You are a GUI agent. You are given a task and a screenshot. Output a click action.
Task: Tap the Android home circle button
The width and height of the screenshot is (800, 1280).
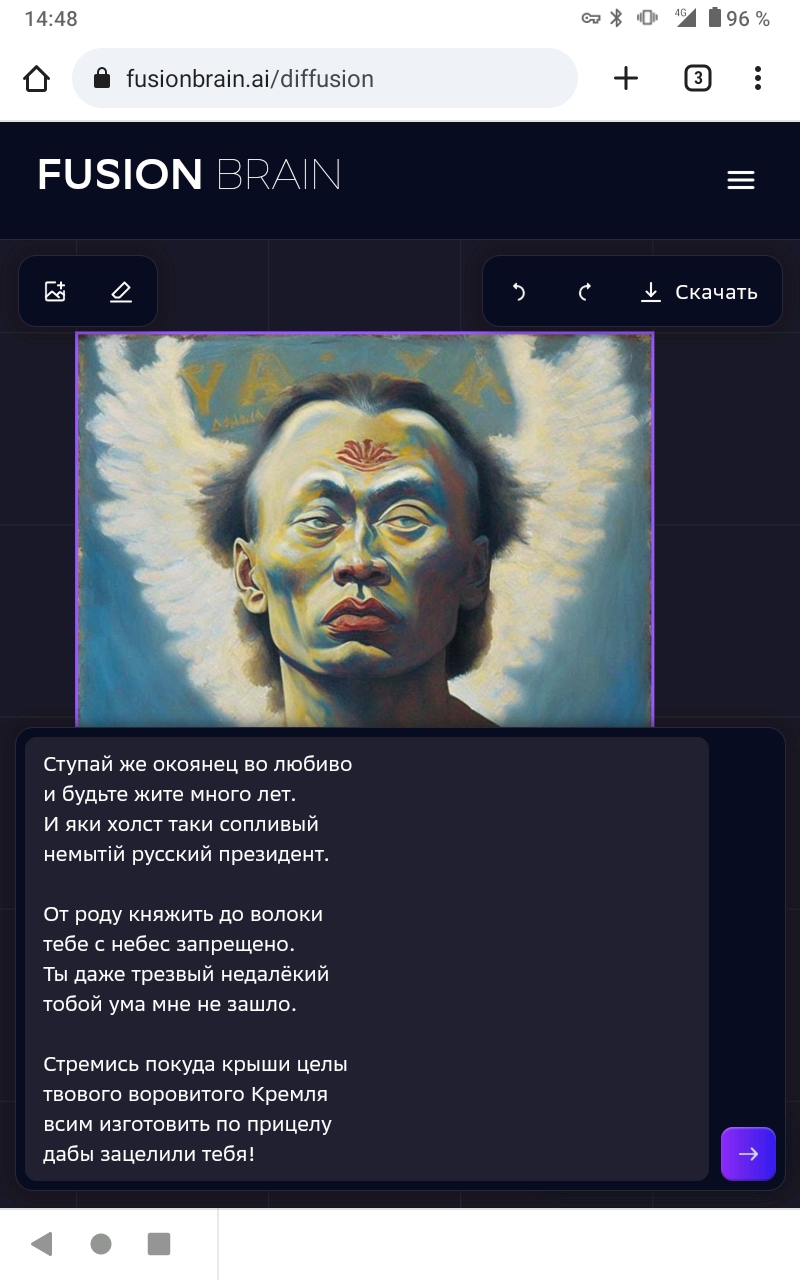[101, 1244]
